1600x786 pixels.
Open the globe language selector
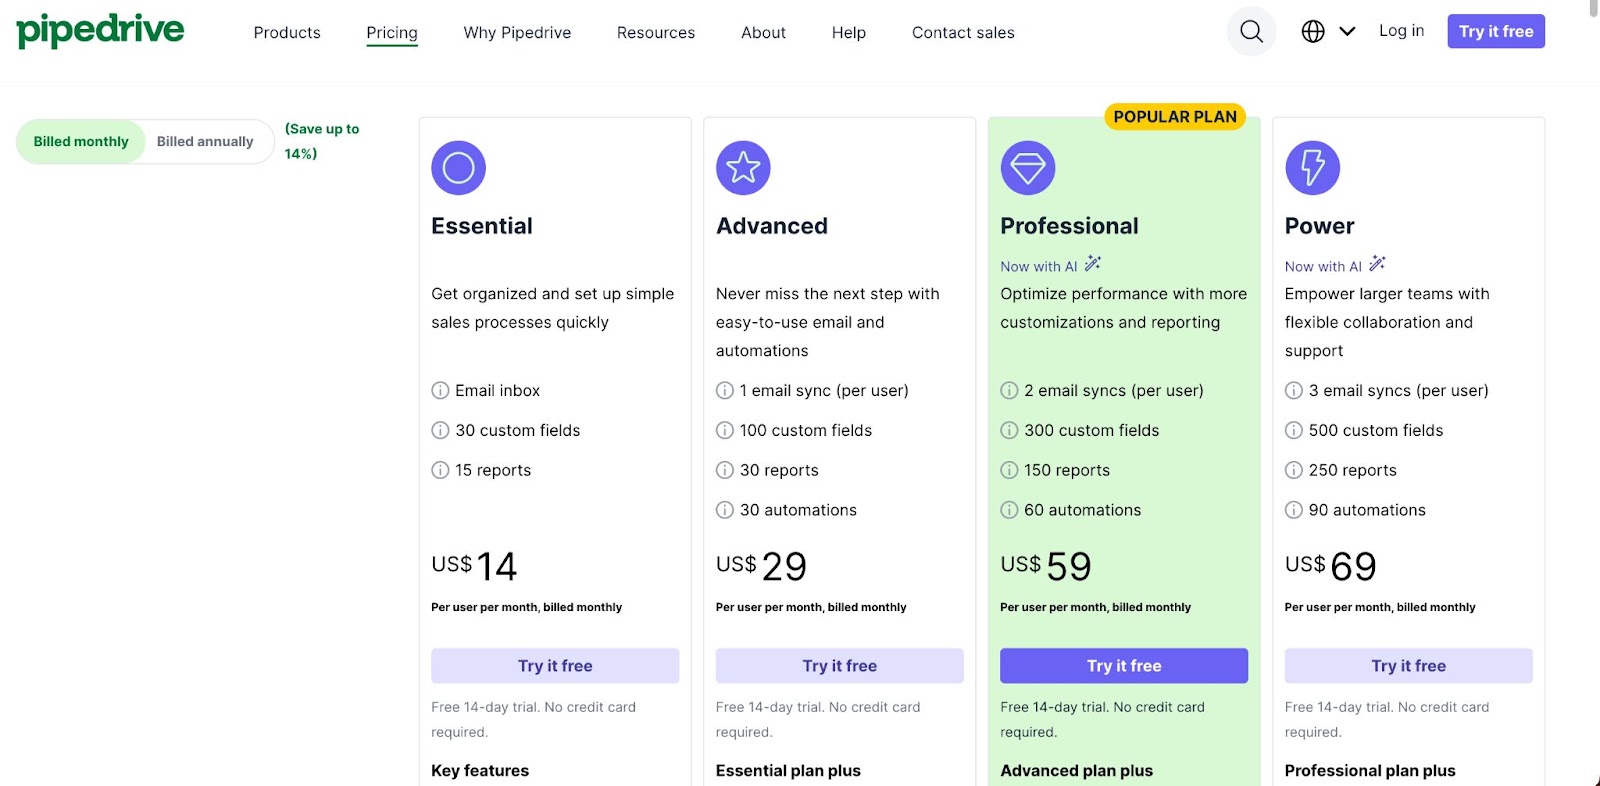click(1313, 32)
